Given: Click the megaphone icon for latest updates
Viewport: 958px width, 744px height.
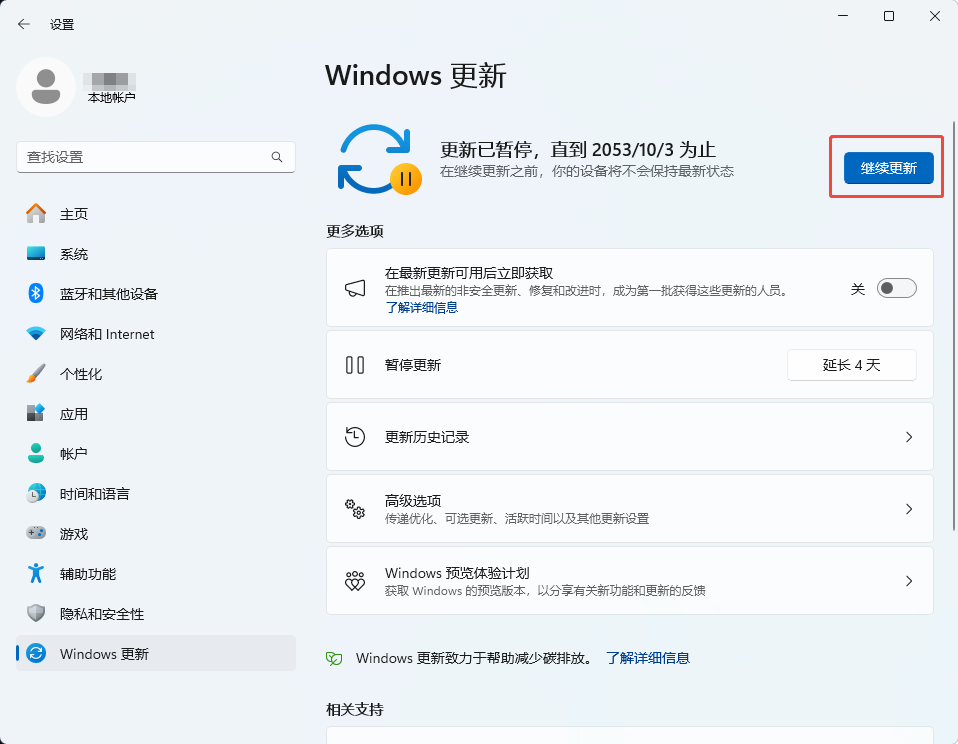Looking at the screenshot, I should point(355,288).
